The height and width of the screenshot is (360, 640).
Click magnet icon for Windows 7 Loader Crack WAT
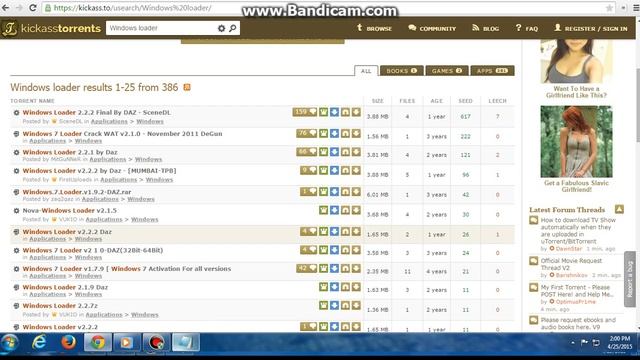(x=345, y=133)
